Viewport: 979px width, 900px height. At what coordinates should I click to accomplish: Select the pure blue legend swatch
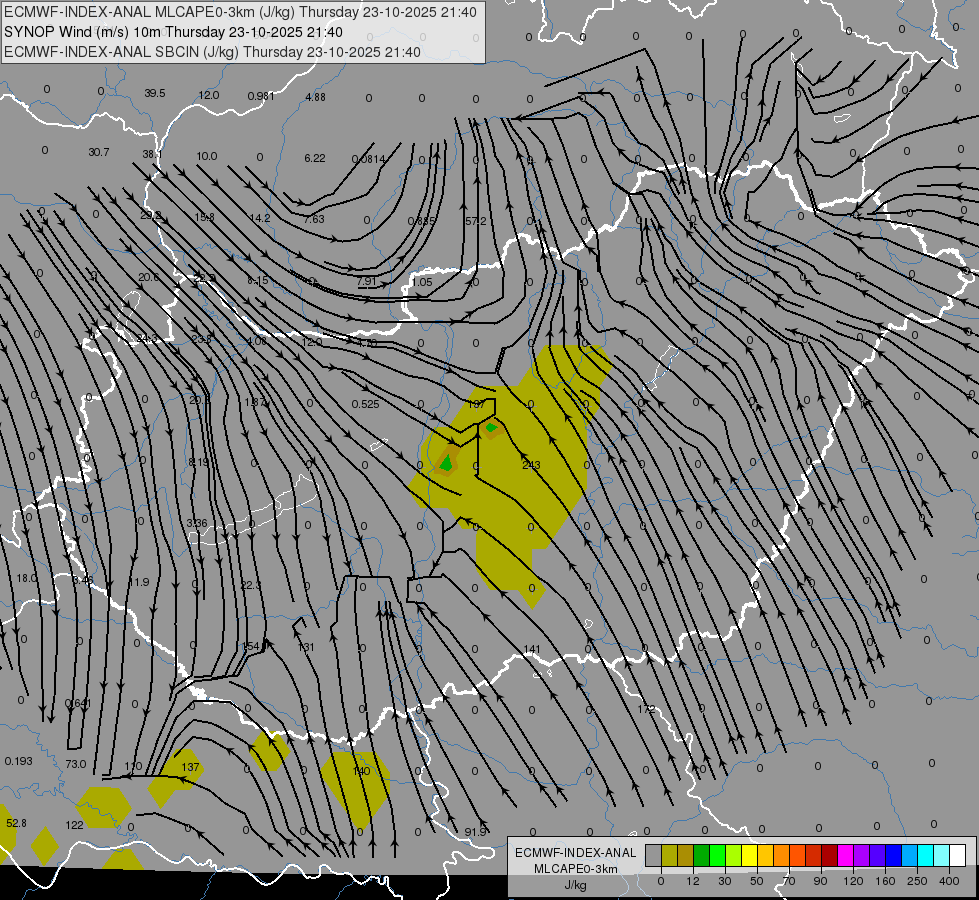pyautogui.click(x=893, y=855)
